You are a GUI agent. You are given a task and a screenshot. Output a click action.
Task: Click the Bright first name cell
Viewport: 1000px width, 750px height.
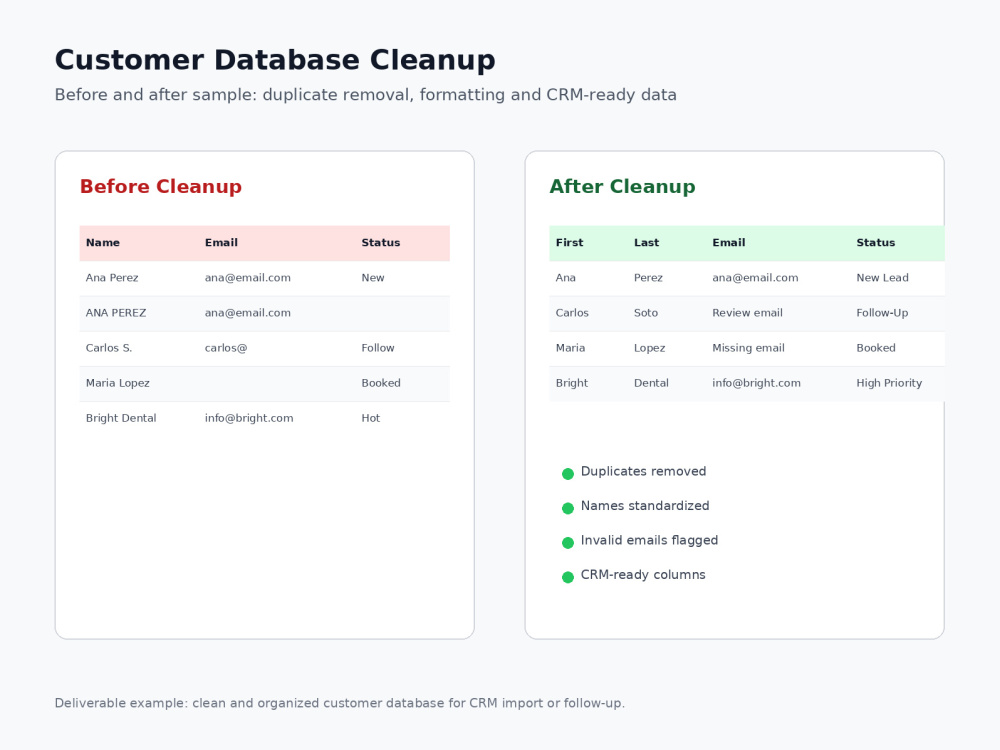click(572, 383)
